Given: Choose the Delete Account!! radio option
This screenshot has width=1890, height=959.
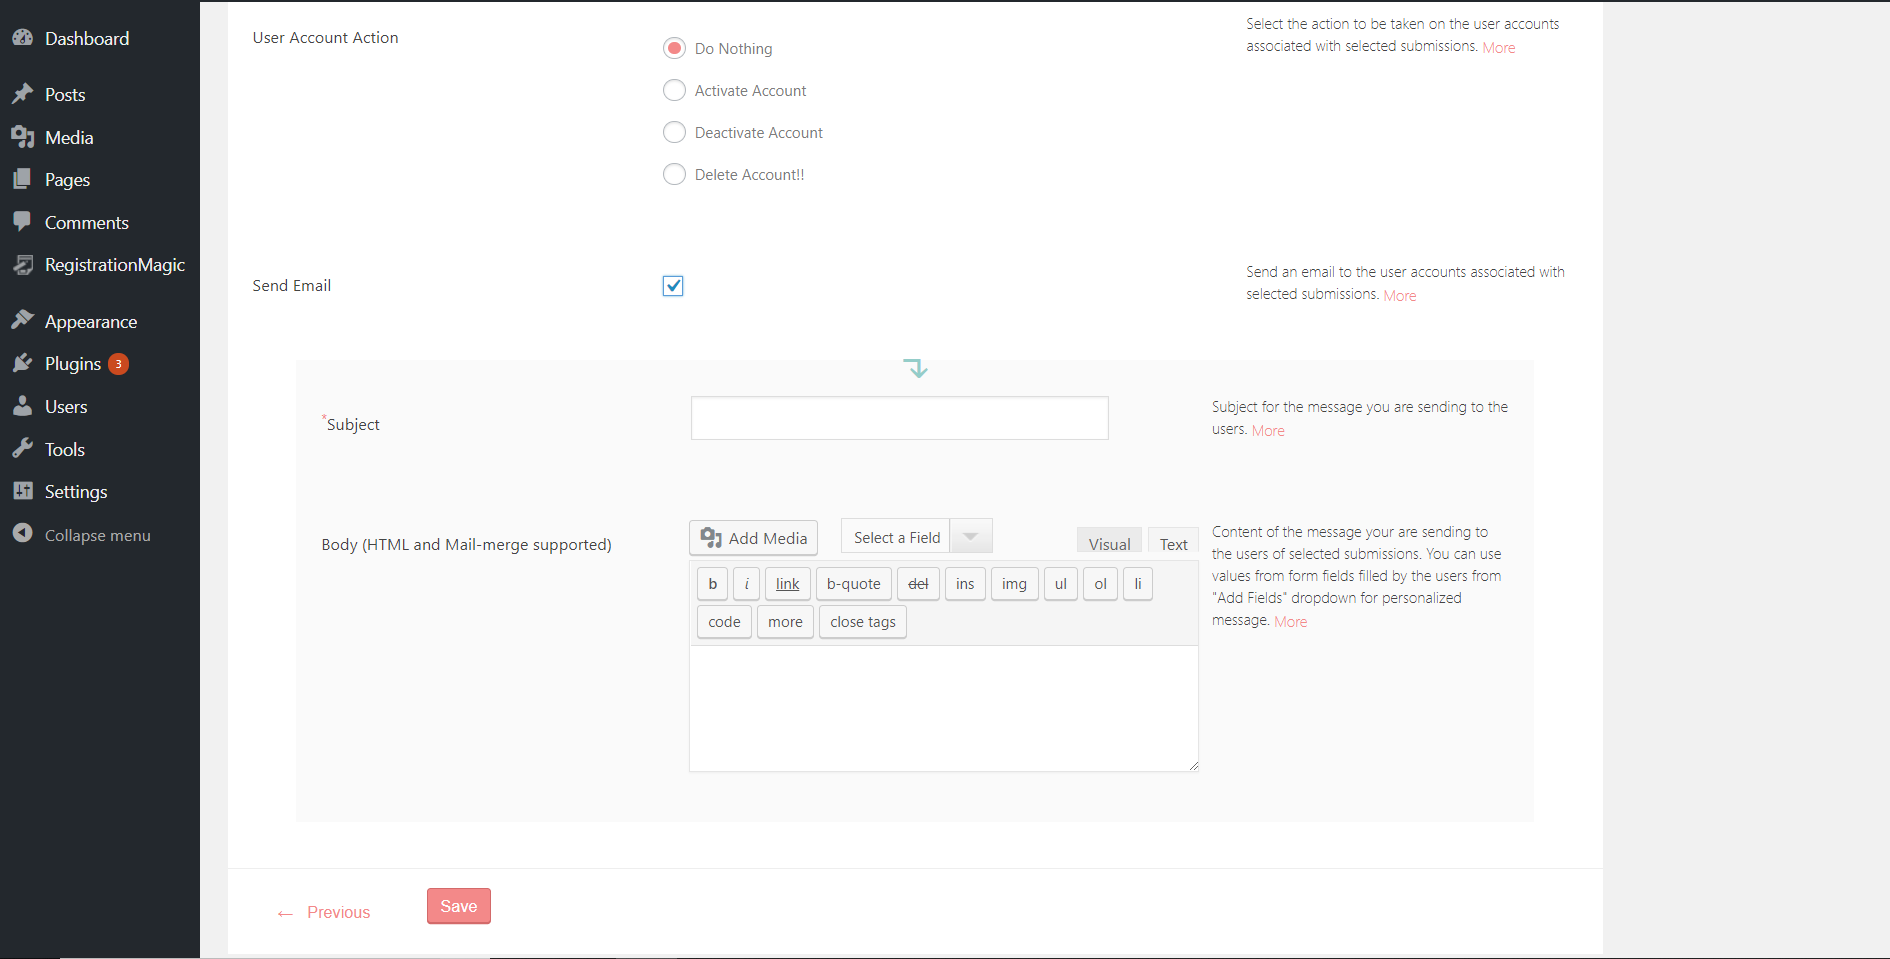Looking at the screenshot, I should coord(675,175).
